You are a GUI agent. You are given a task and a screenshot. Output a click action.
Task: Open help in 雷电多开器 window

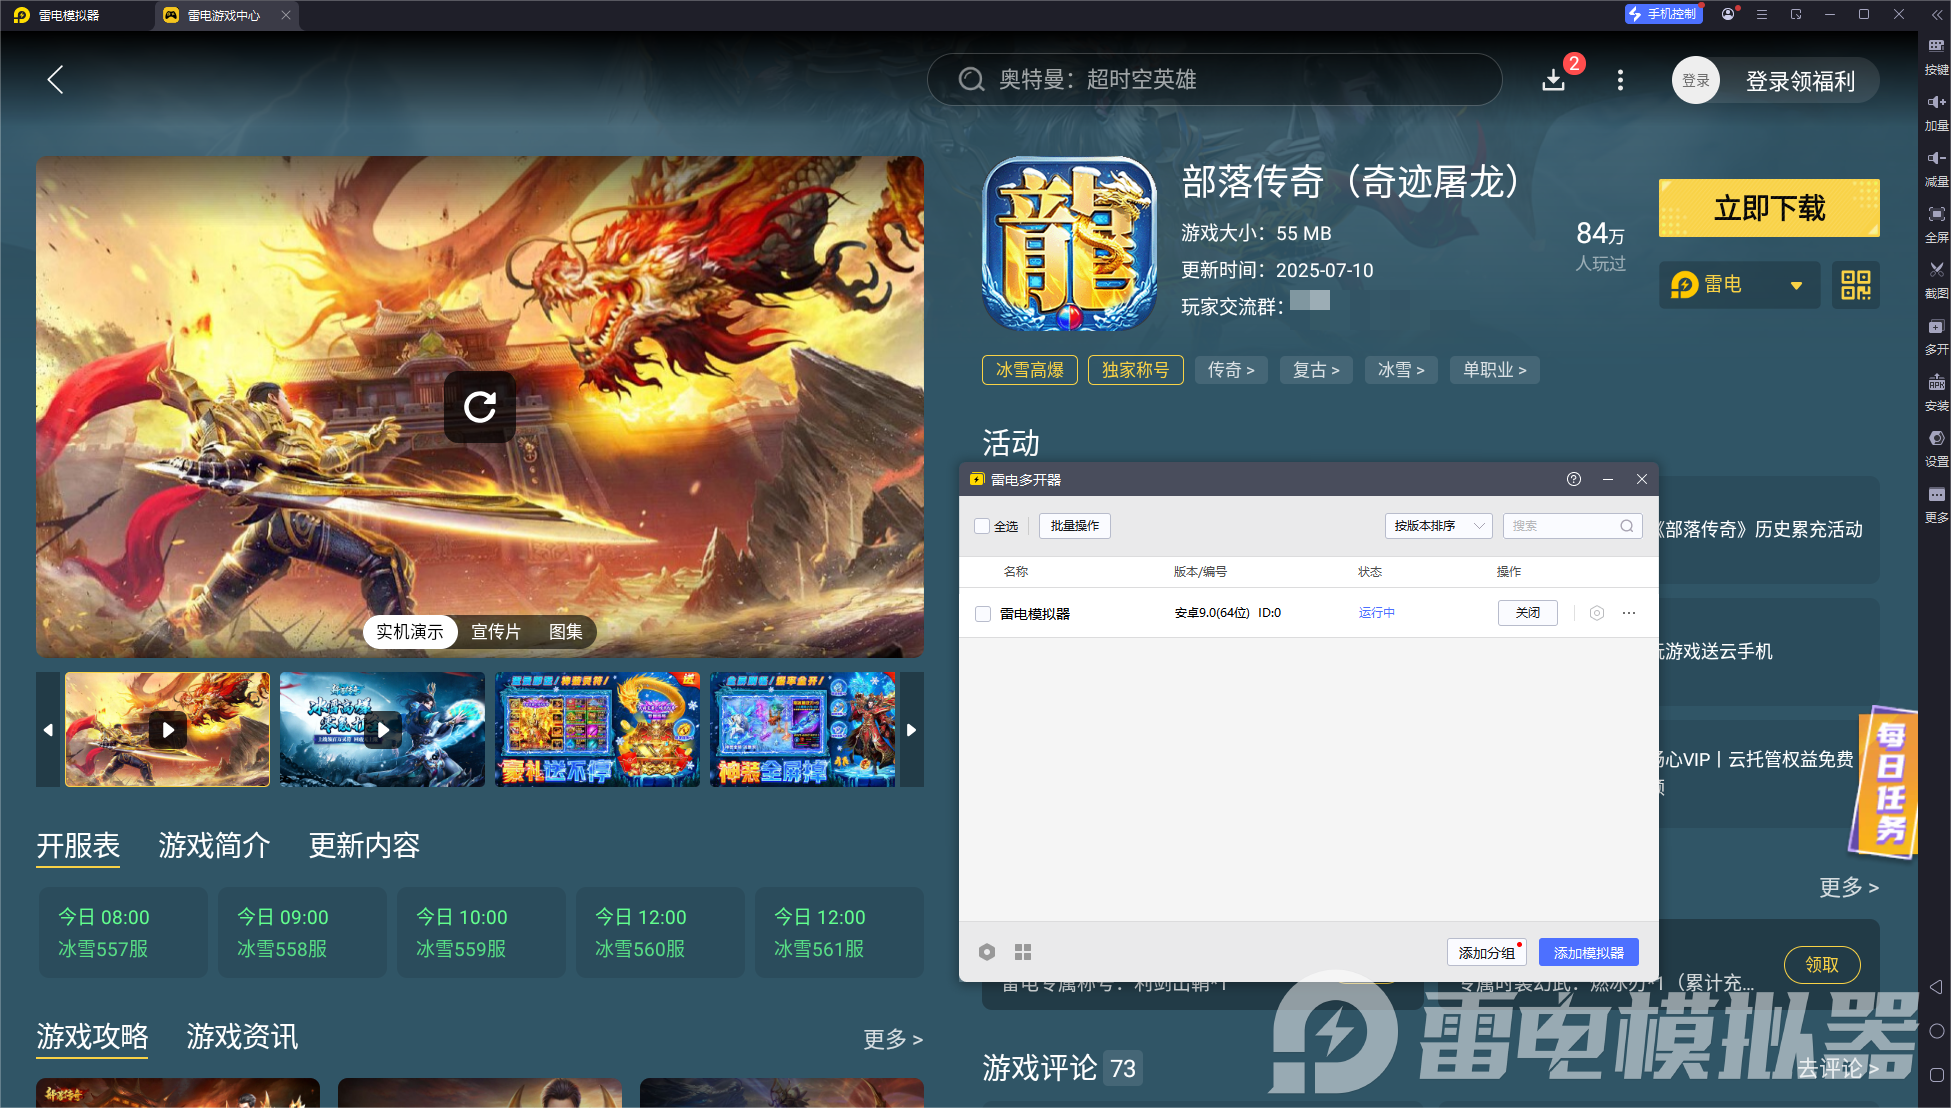click(x=1574, y=479)
